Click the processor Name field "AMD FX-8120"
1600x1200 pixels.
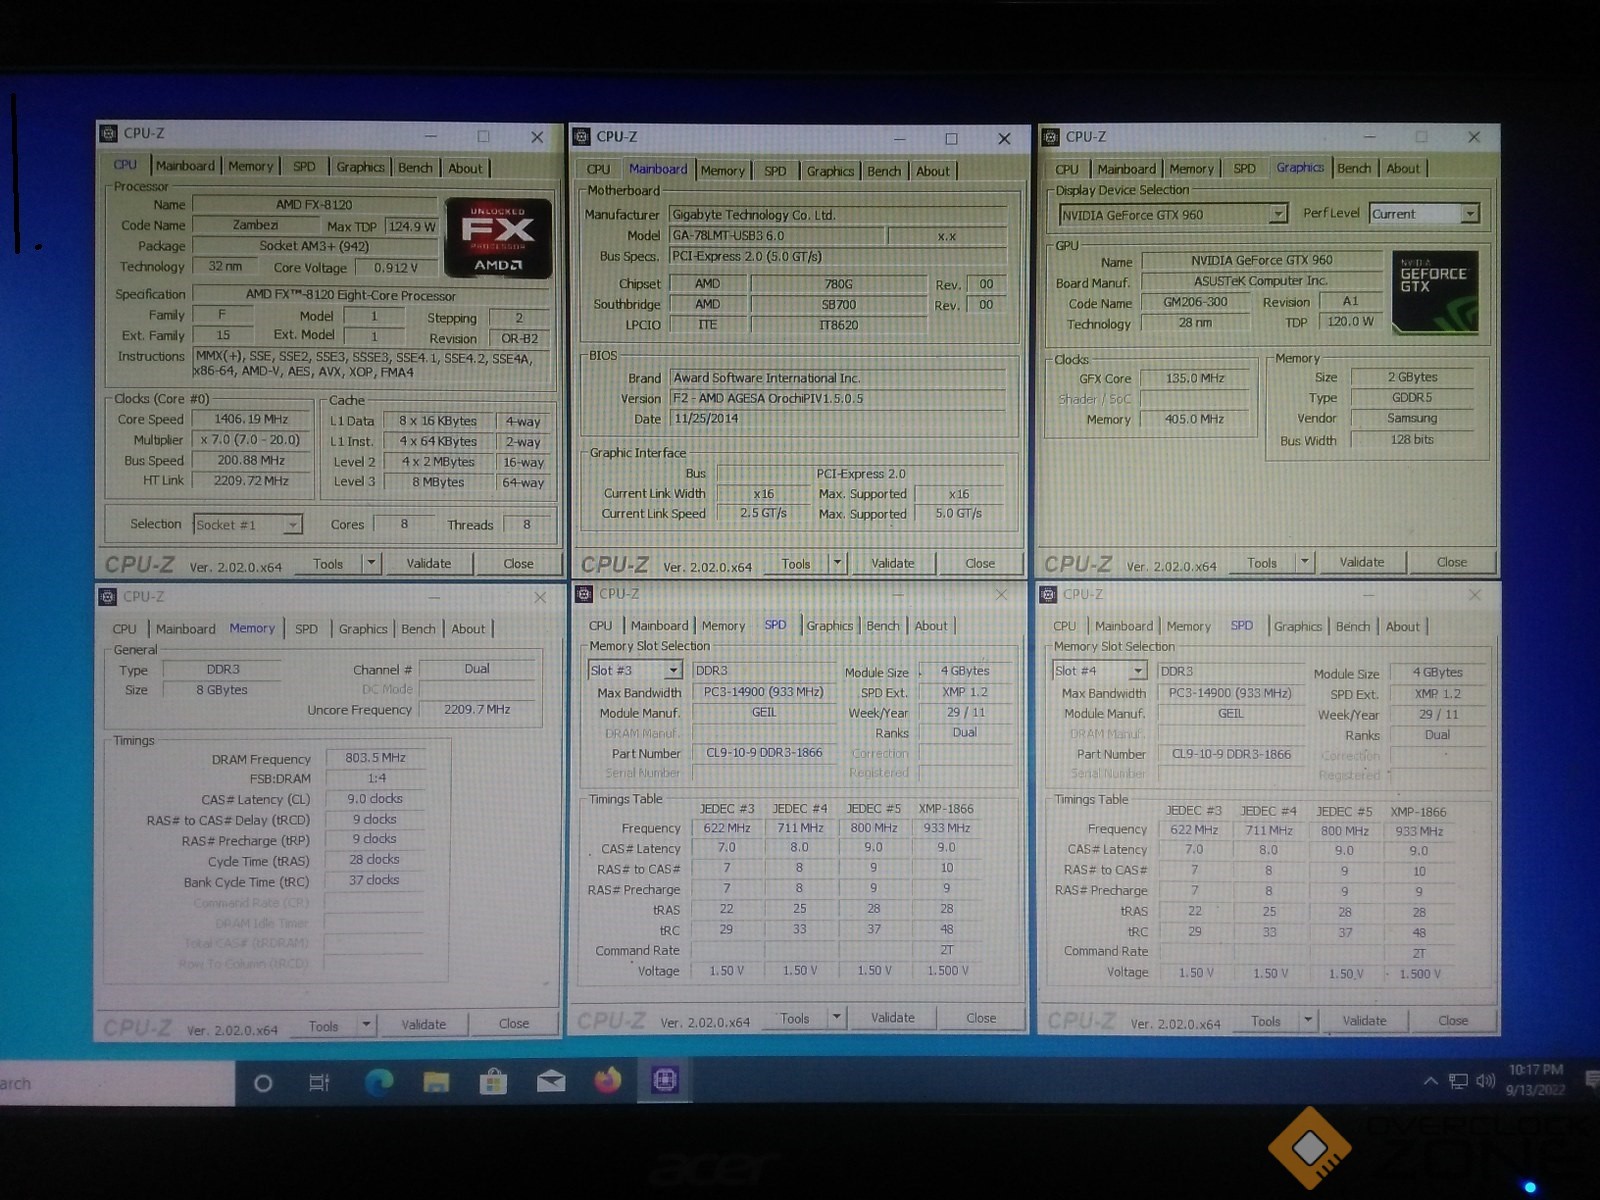tap(314, 204)
